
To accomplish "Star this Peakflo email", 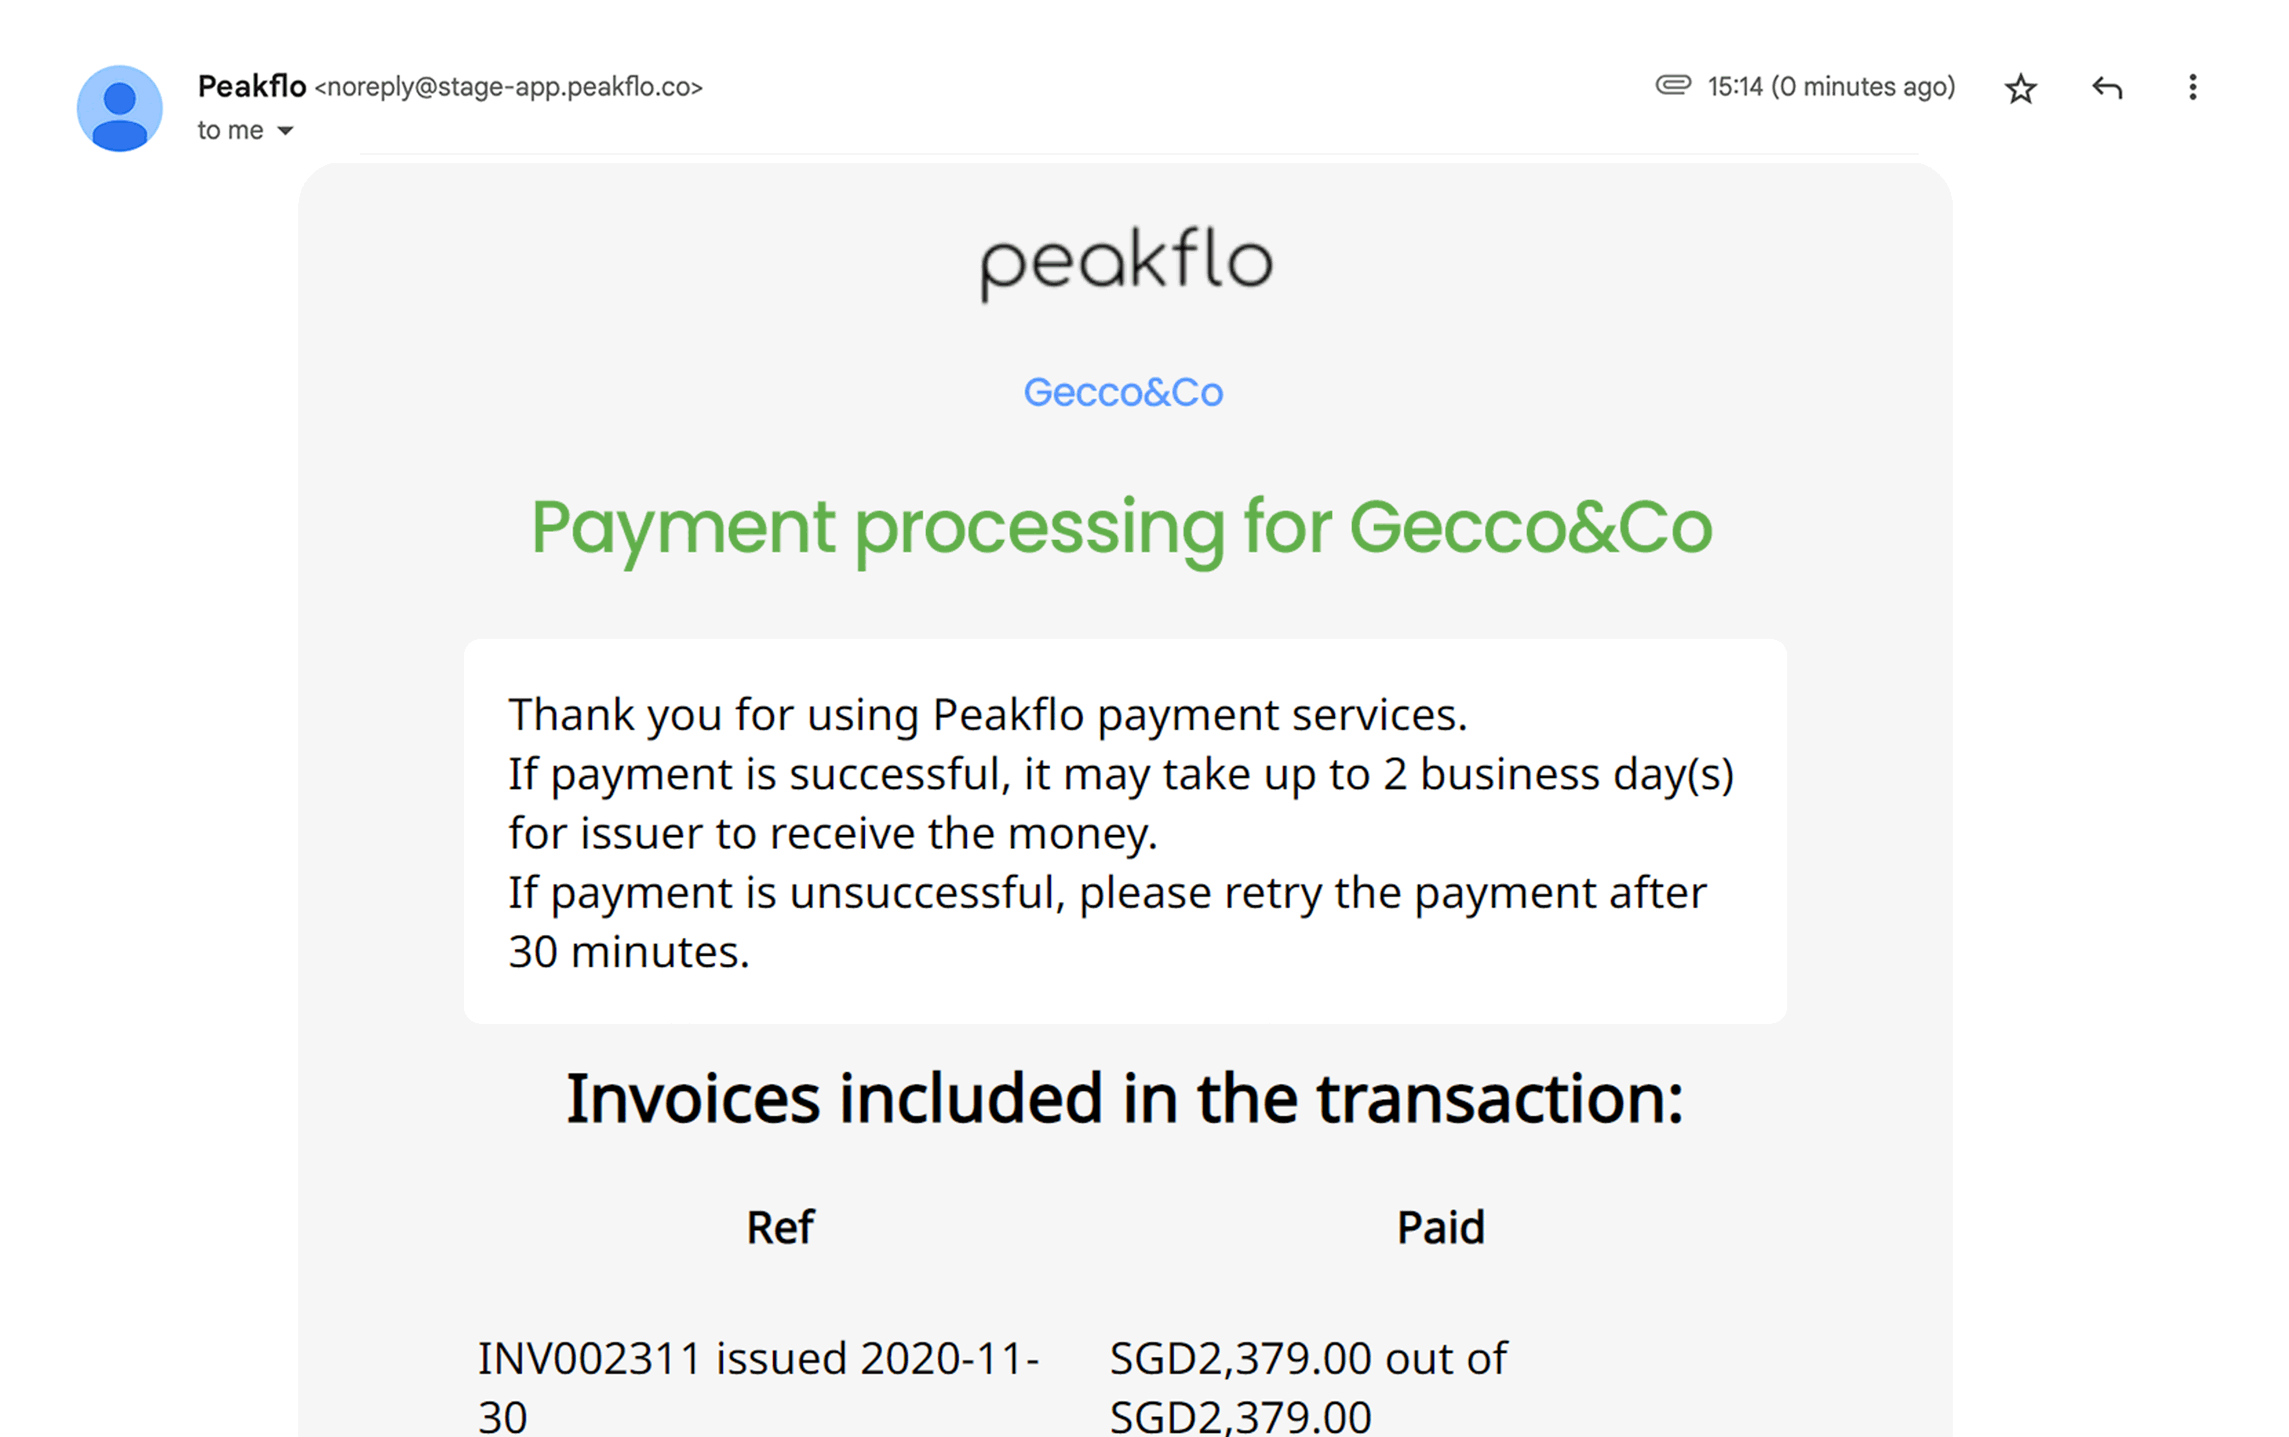I will [2020, 89].
